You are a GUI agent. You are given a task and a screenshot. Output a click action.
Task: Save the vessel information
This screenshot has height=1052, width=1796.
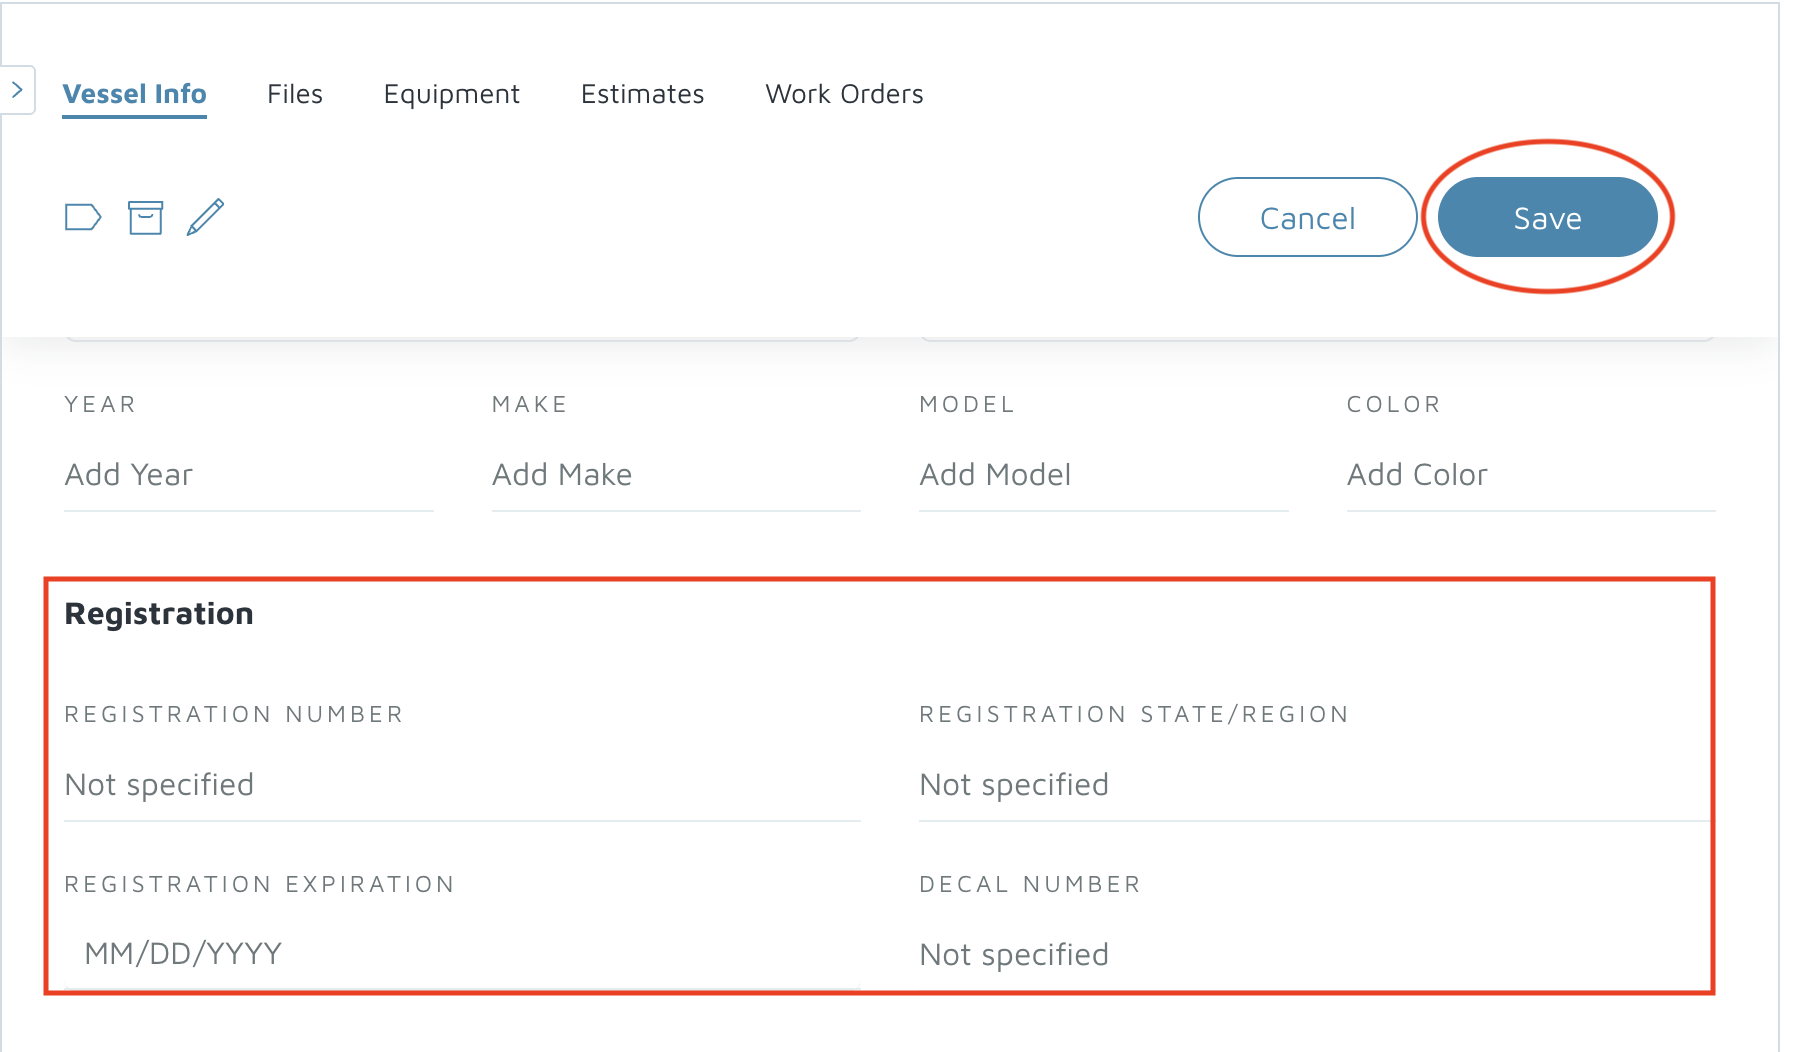(x=1548, y=217)
